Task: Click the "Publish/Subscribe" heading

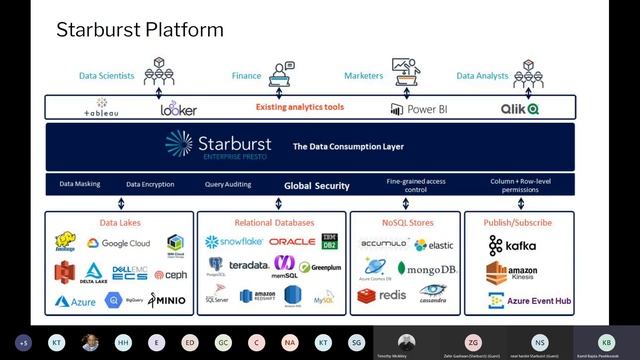Action: [x=518, y=222]
